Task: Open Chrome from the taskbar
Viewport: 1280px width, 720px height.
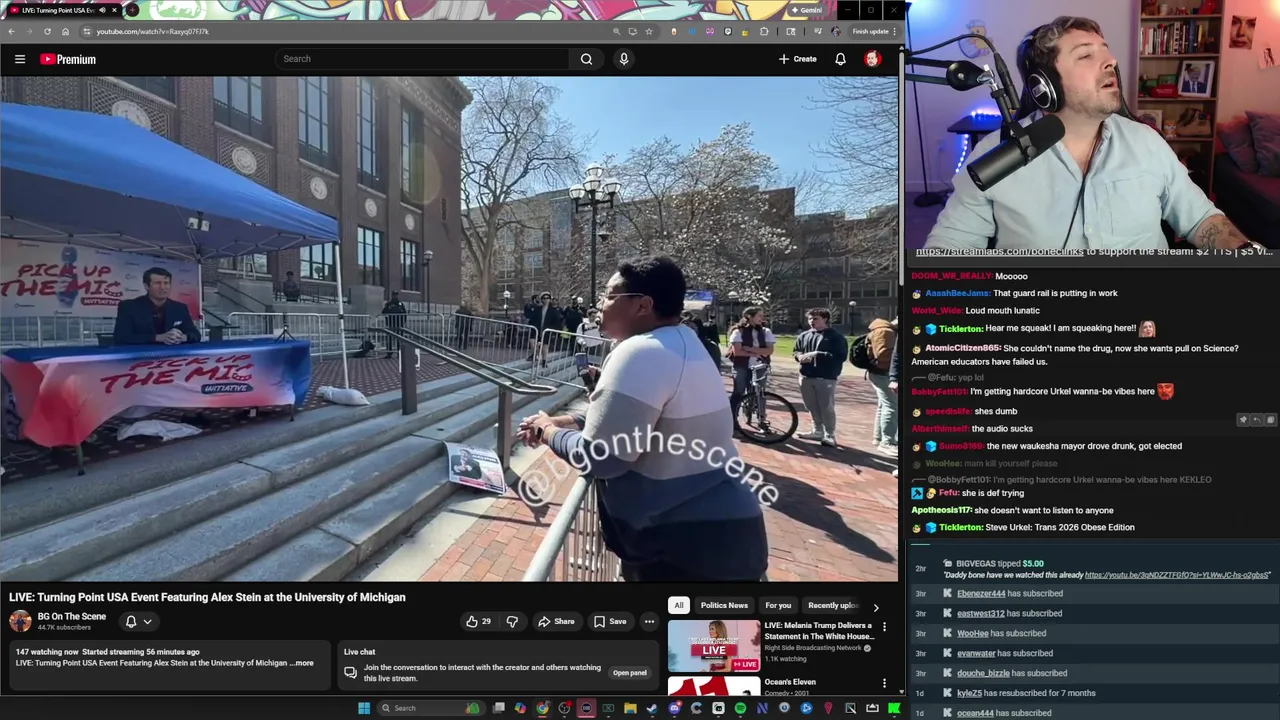Action: [x=542, y=708]
